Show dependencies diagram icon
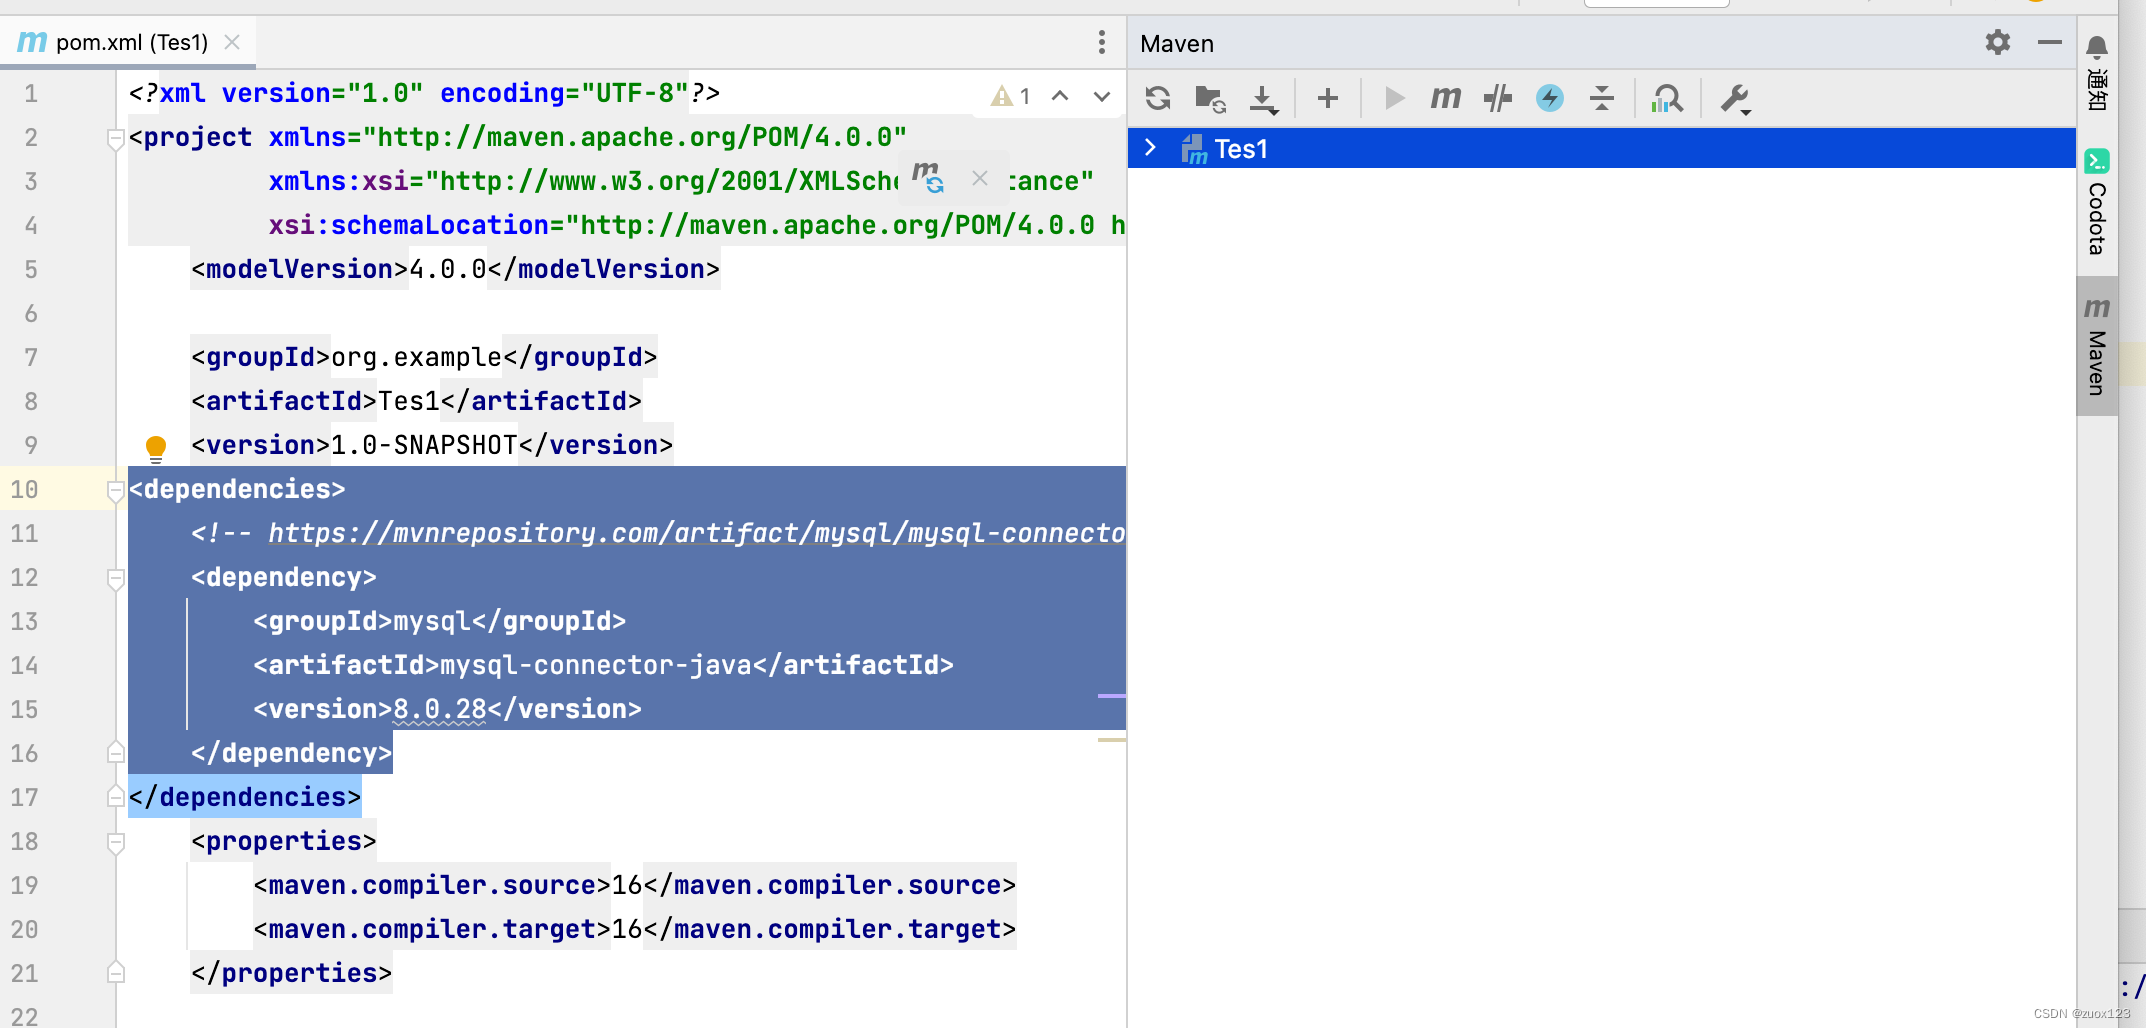This screenshot has width=2146, height=1028. [1667, 98]
